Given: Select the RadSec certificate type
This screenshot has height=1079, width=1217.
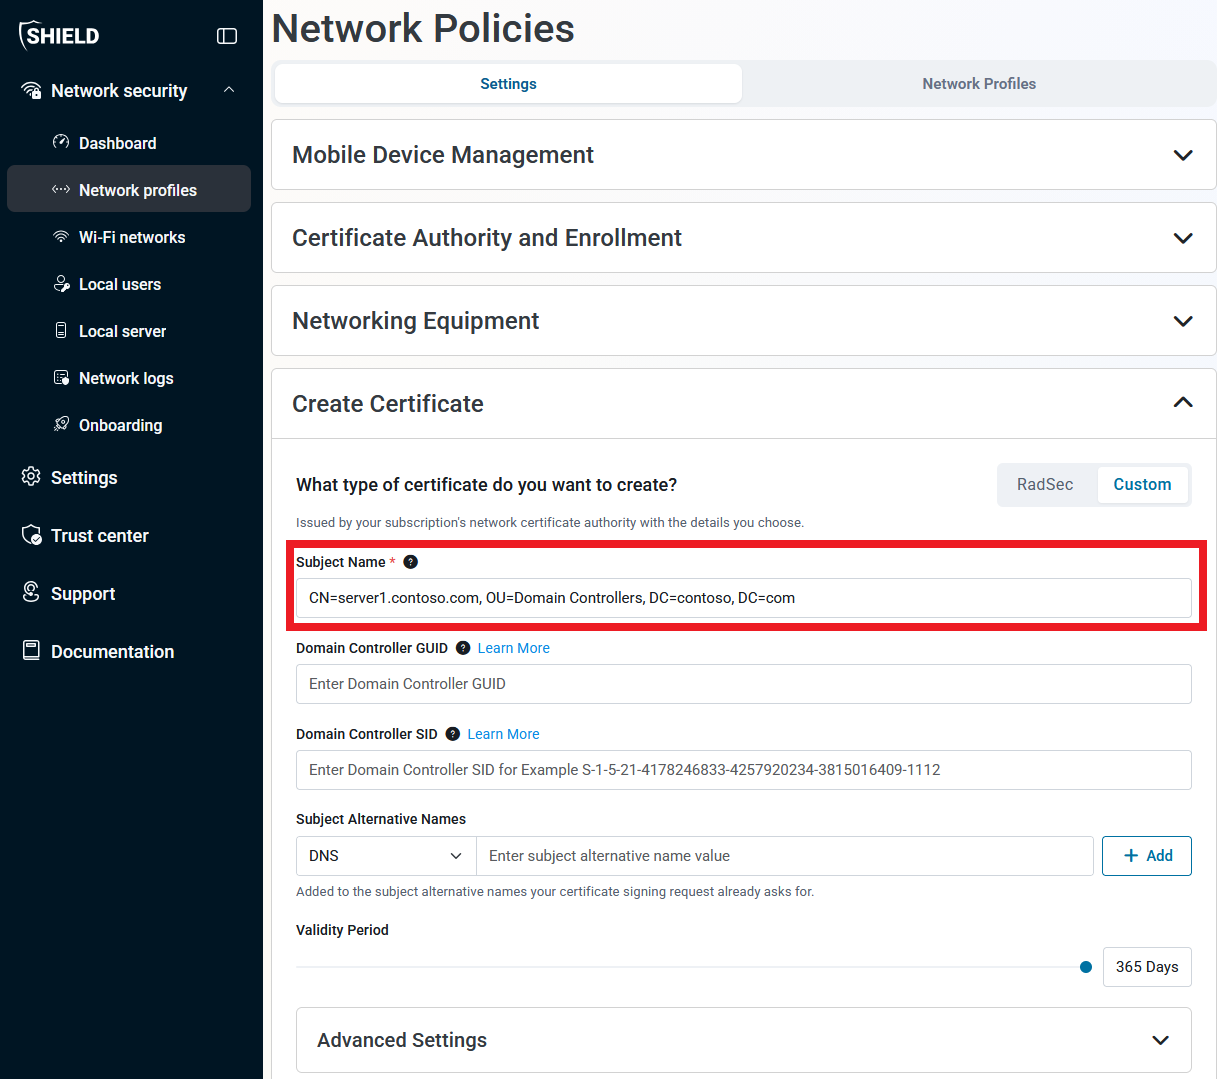Looking at the screenshot, I should point(1045,484).
